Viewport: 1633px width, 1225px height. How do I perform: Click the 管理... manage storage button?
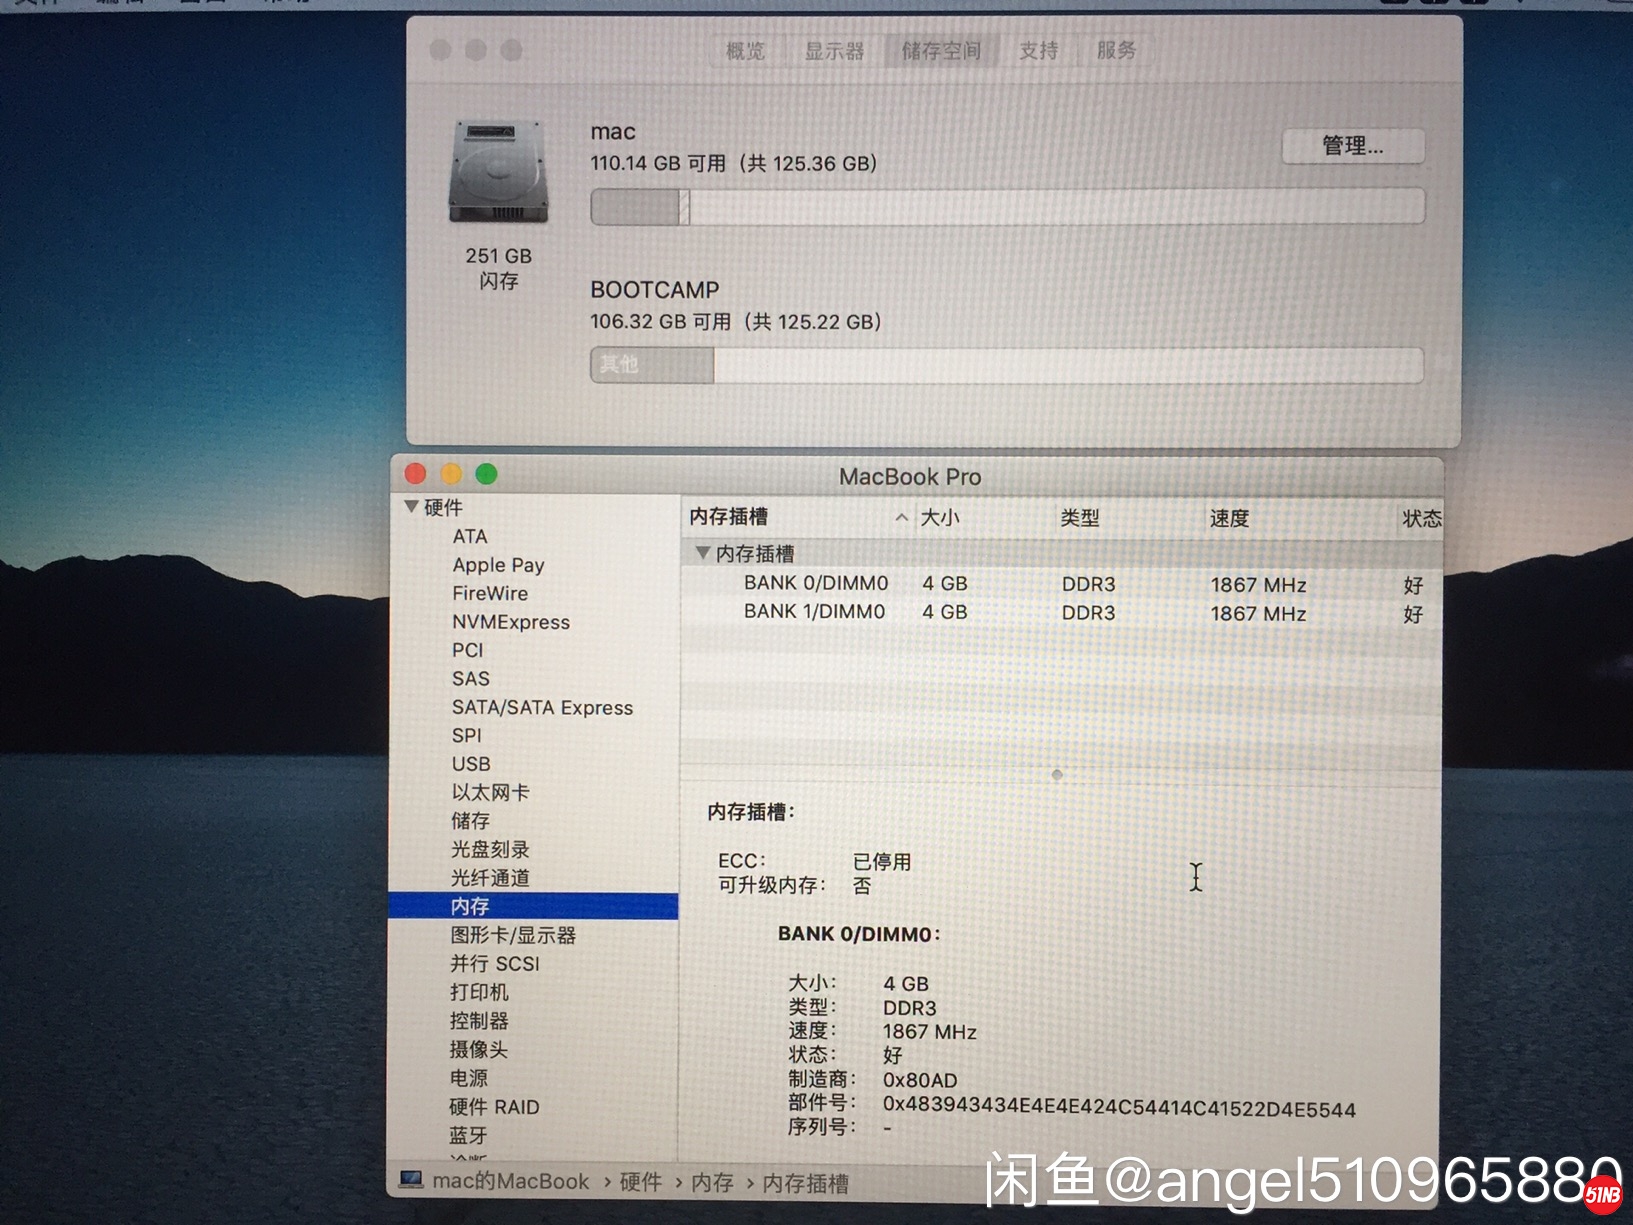coord(1352,146)
